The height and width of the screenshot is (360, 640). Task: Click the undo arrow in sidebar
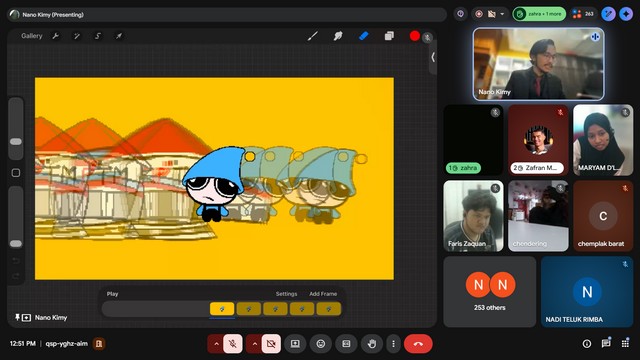pyautogui.click(x=16, y=260)
